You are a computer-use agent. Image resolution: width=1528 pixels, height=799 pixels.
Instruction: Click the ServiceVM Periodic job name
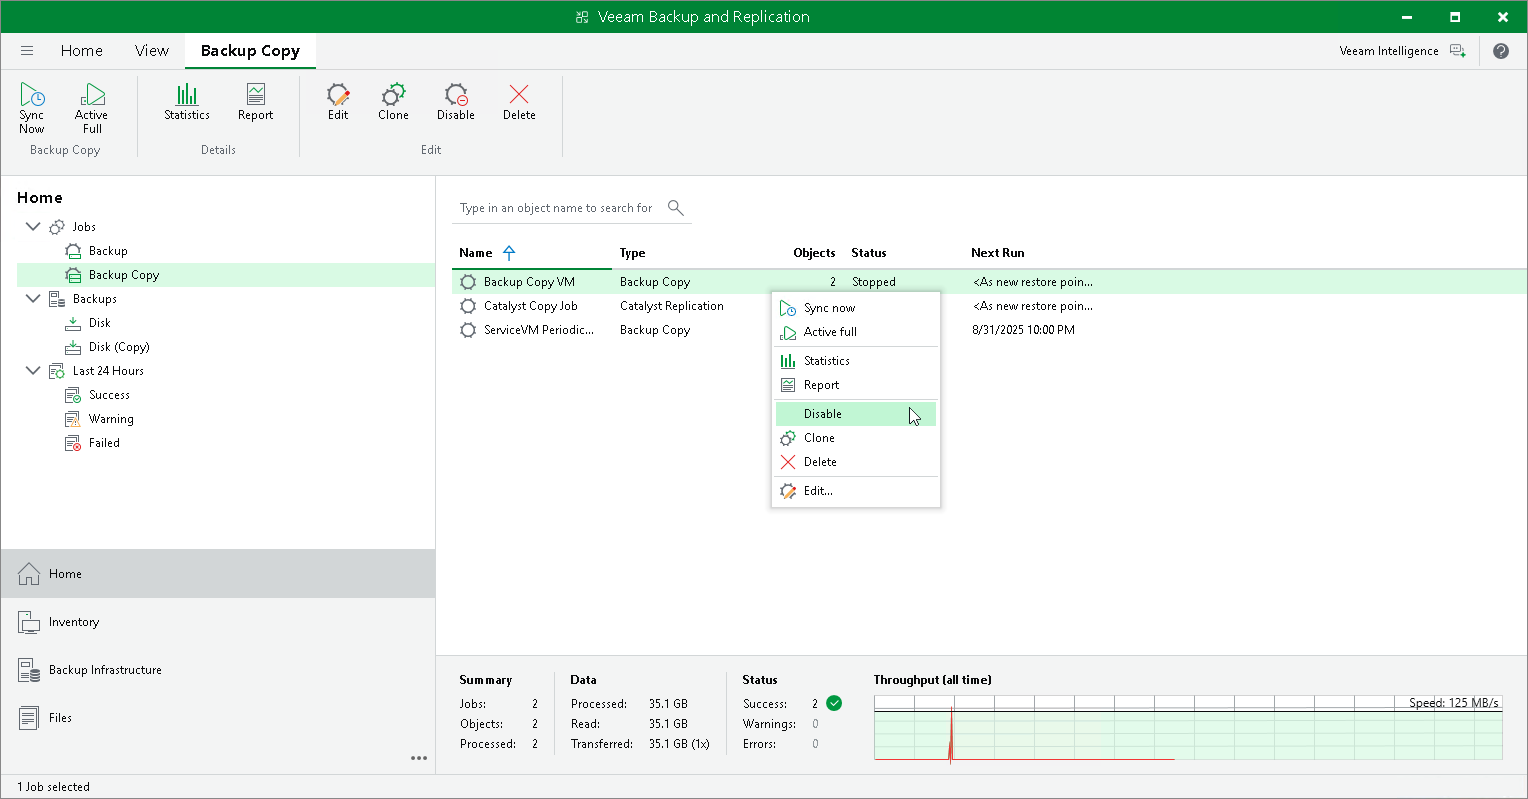pyautogui.click(x=539, y=330)
